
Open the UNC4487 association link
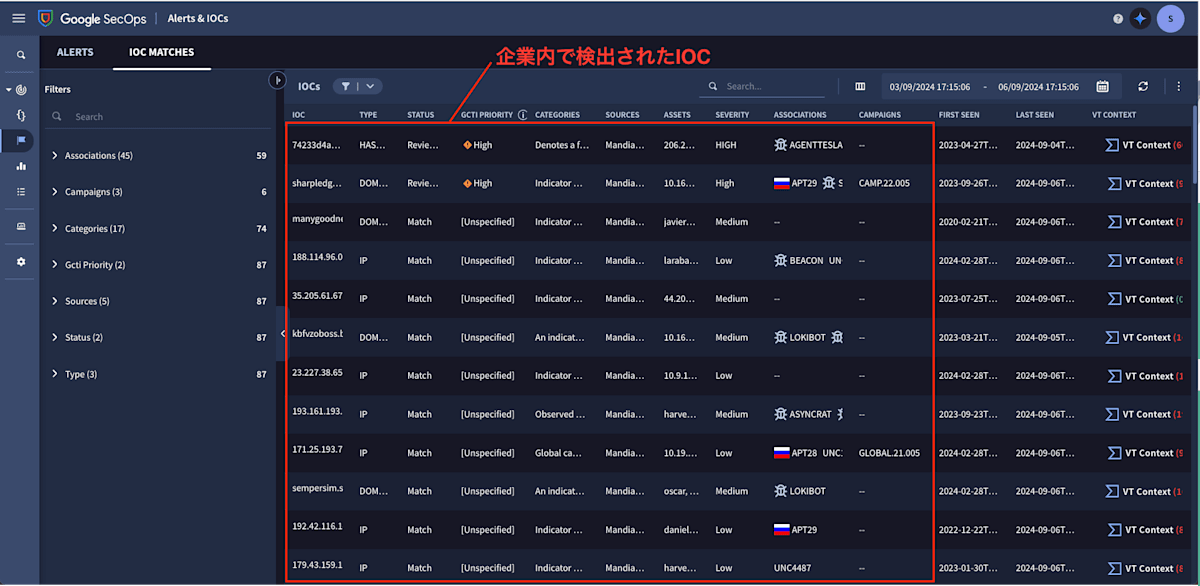click(794, 568)
